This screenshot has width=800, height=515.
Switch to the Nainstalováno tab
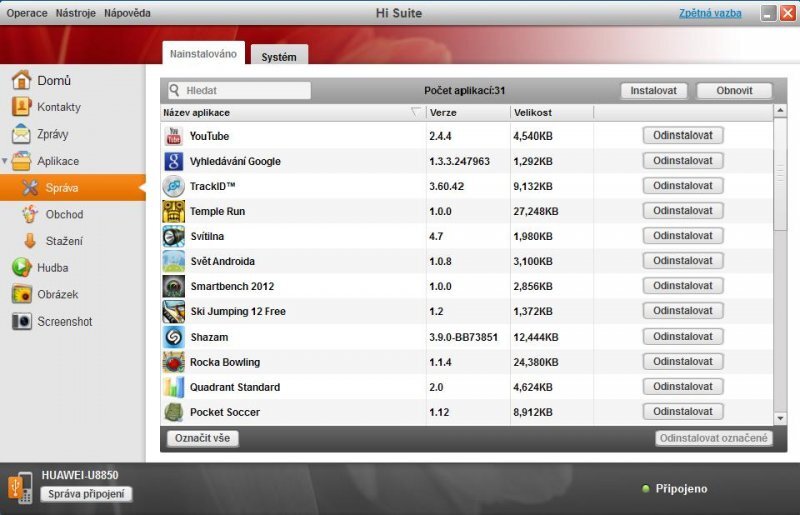click(203, 53)
